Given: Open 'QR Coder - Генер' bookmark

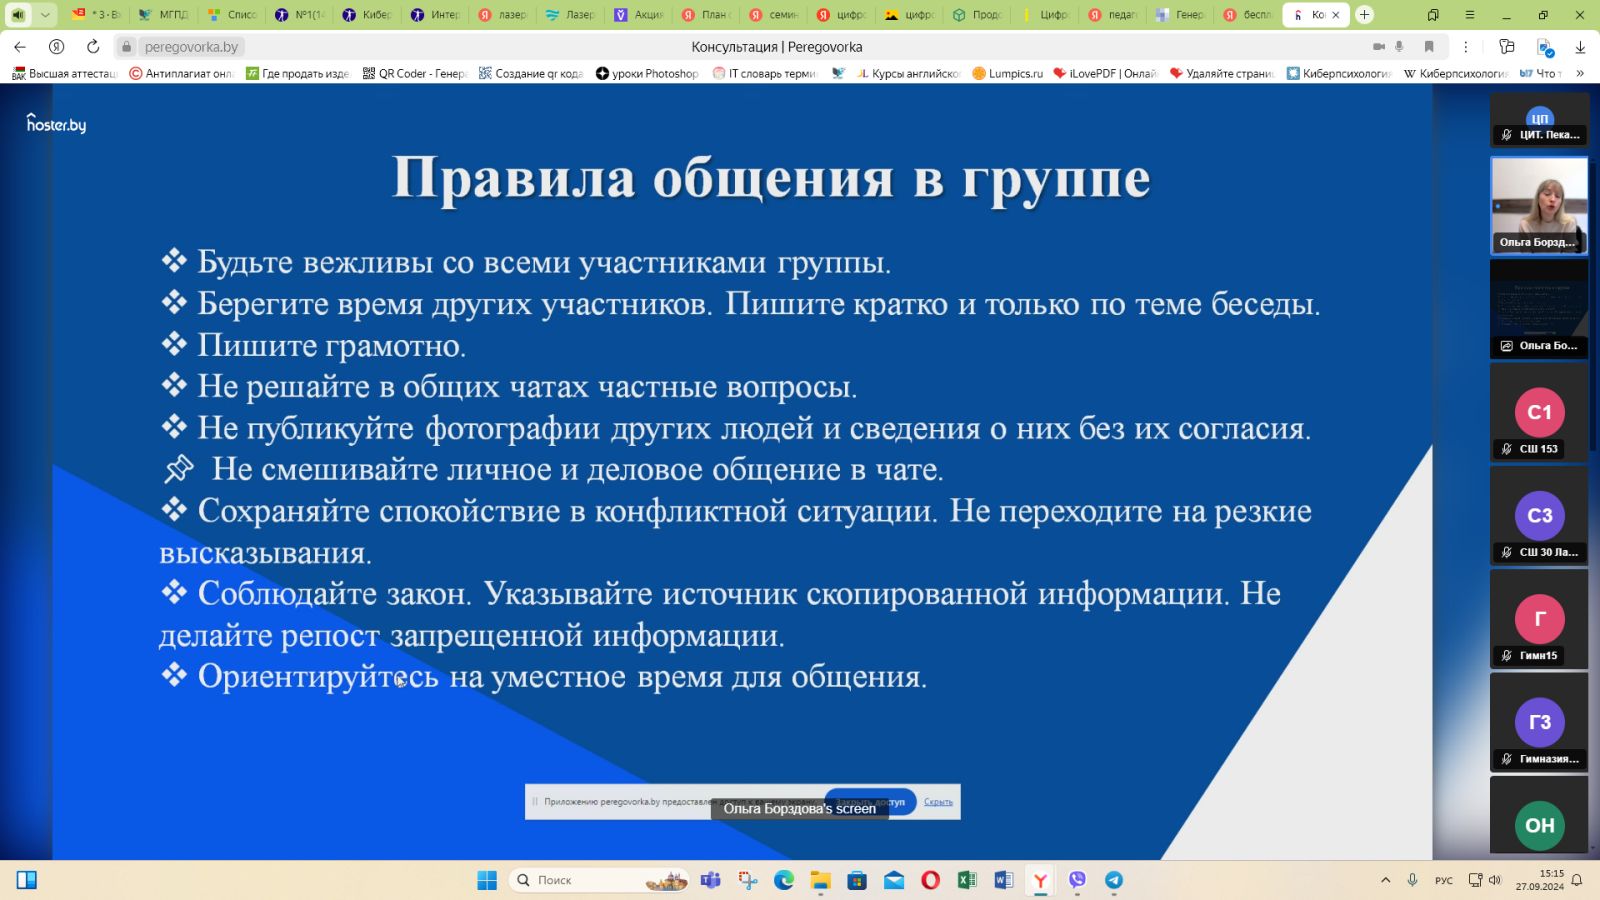Looking at the screenshot, I should [x=415, y=73].
